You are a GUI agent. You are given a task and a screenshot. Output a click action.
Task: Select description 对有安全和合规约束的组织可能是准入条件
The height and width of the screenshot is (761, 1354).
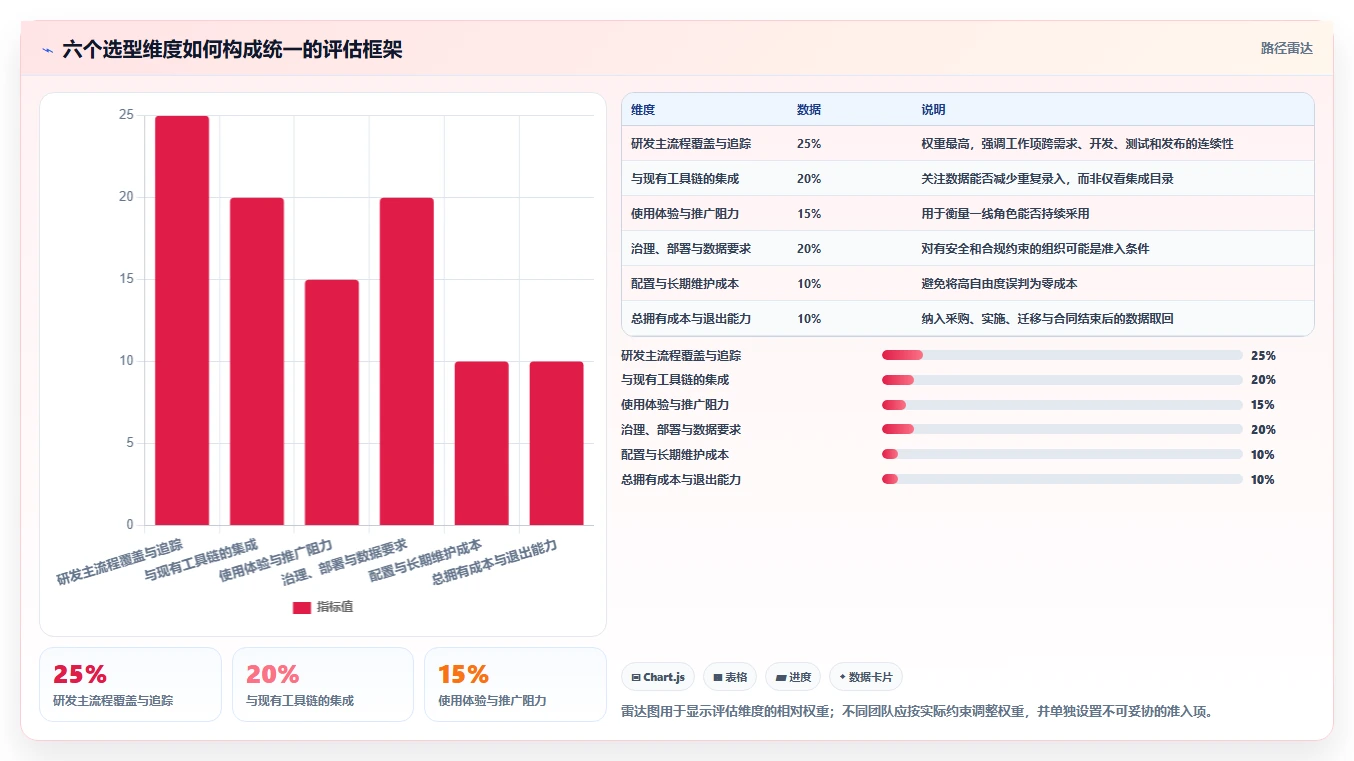pos(1035,249)
